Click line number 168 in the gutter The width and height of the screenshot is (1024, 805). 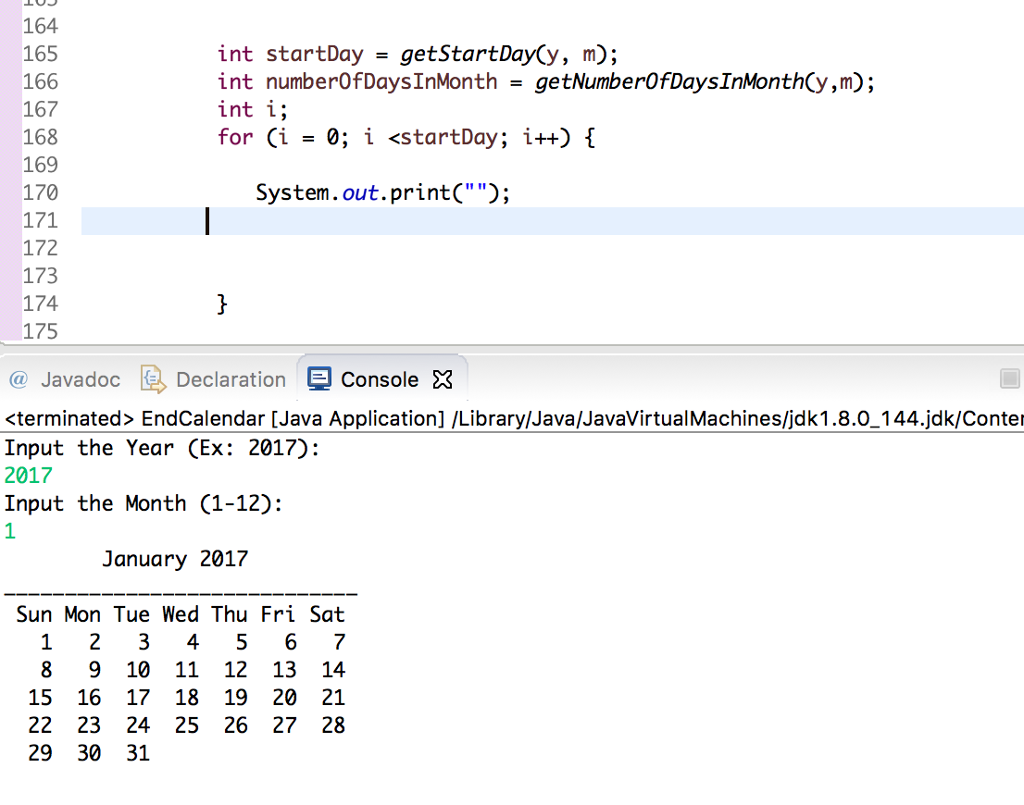tap(40, 137)
